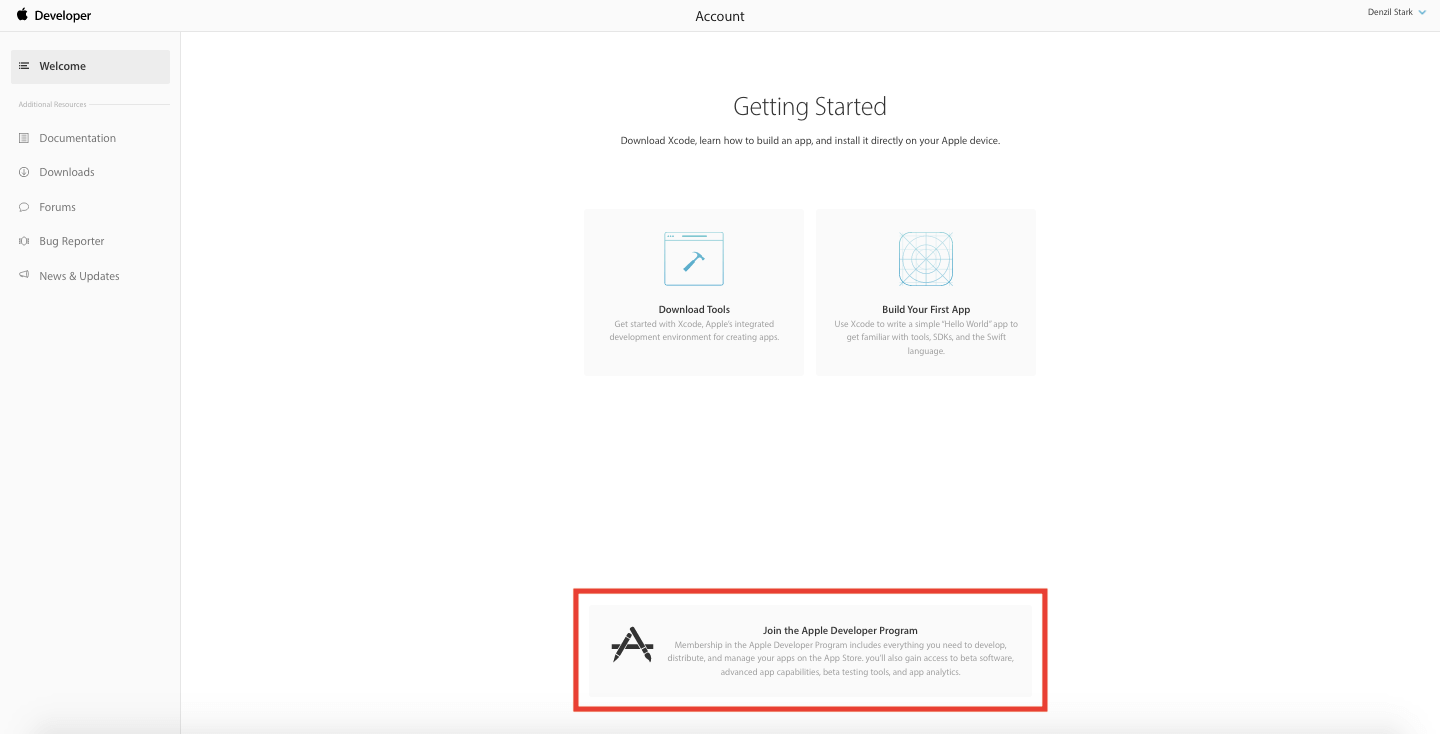
Task: Open the Denzil Stark account dropdown
Action: [1397, 12]
